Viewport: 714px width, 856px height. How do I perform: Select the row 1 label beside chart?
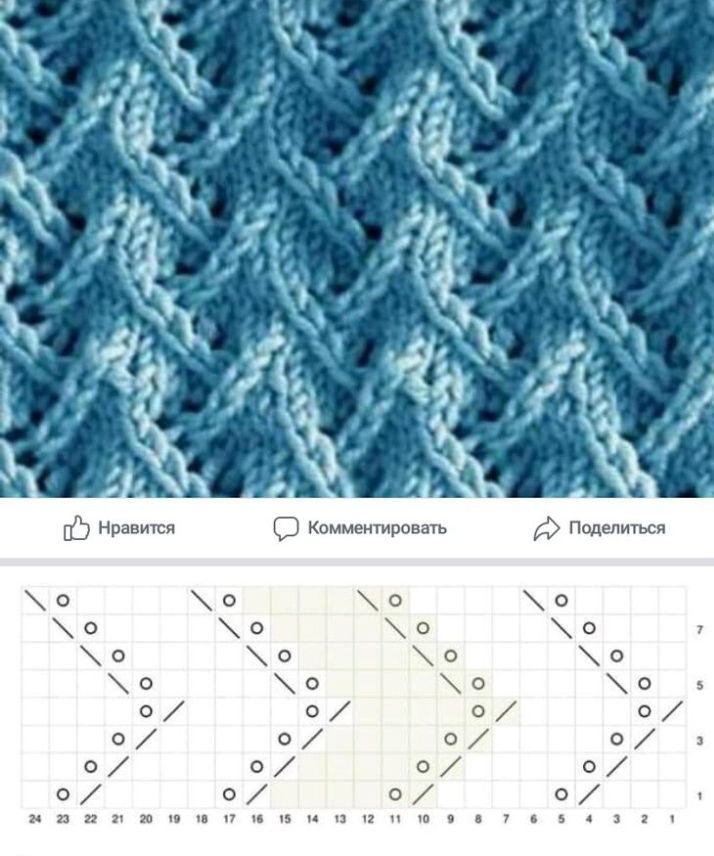pyautogui.click(x=700, y=796)
